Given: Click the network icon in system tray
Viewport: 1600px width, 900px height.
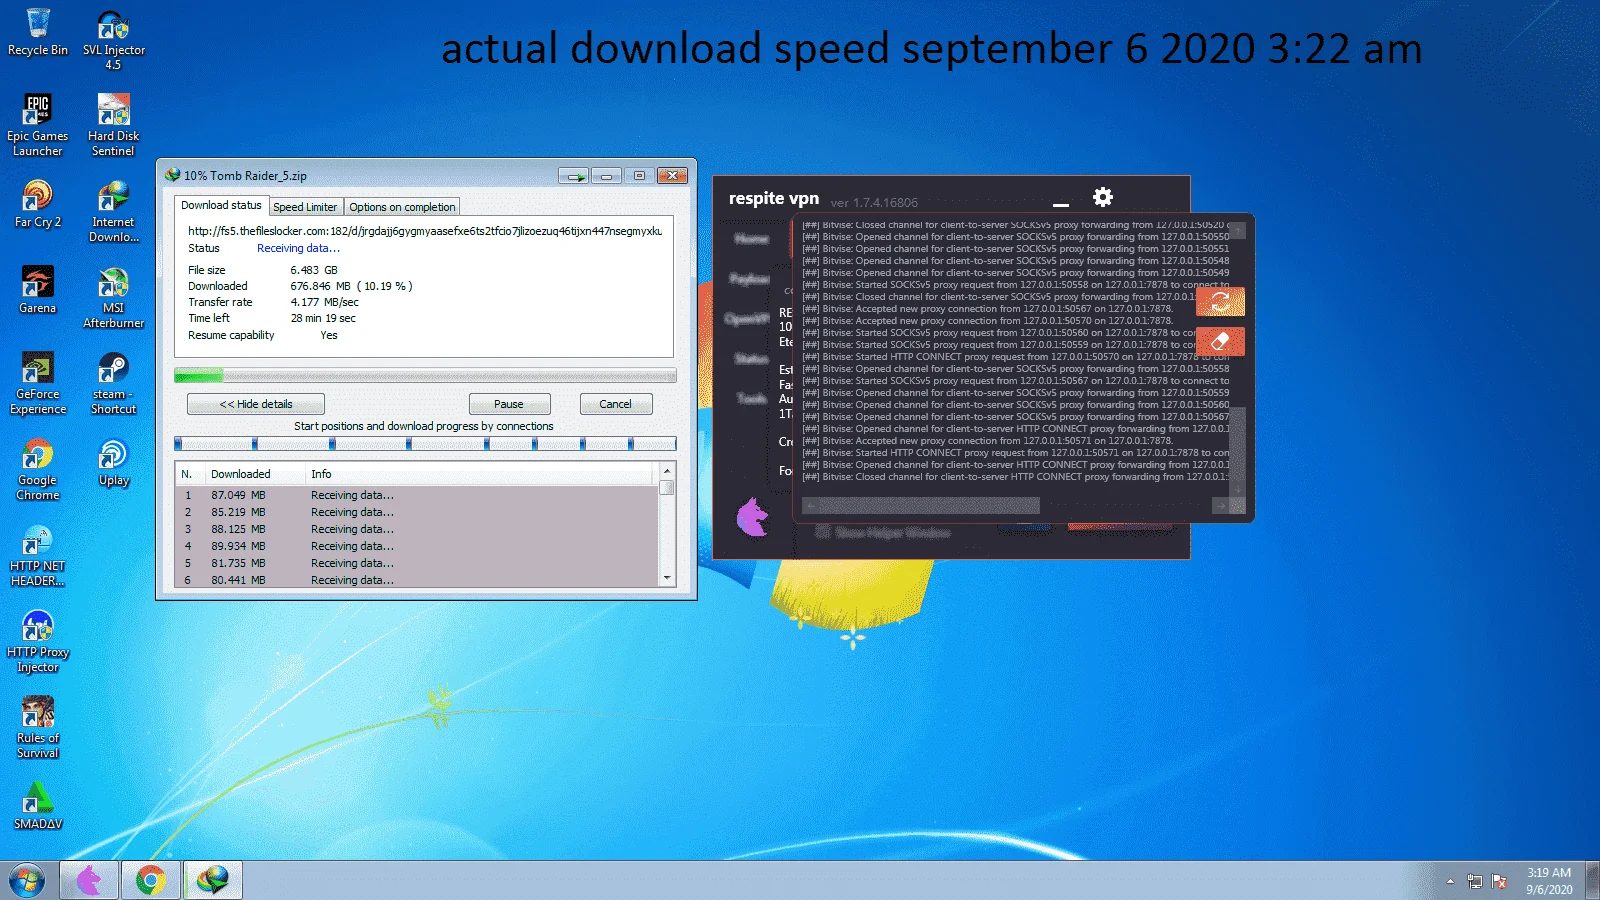Looking at the screenshot, I should pyautogui.click(x=1474, y=881).
